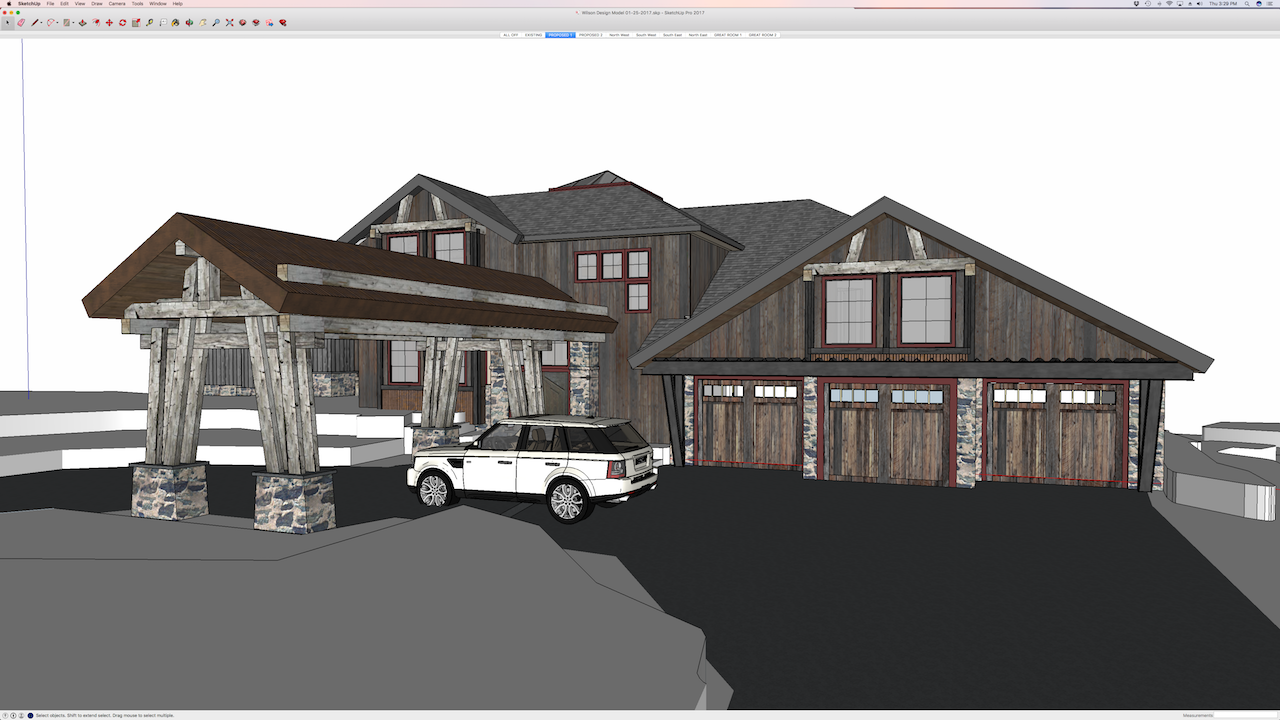The image size is (1280, 720).
Task: Select the Offset tool
Action: click(x=96, y=23)
